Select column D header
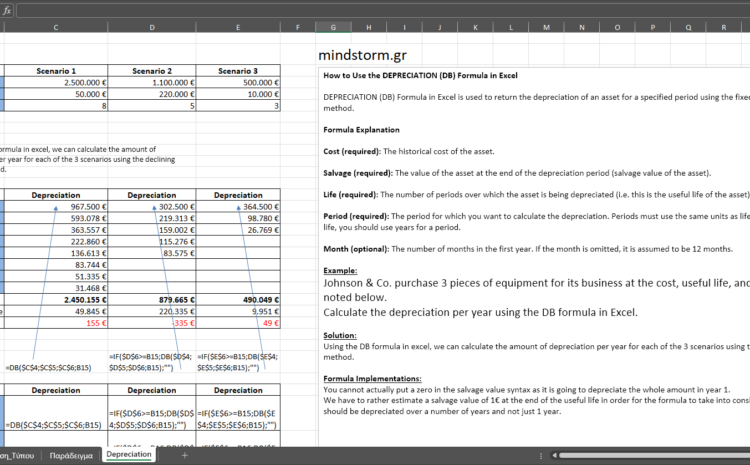Viewport: 750px width, 465px height. click(152, 27)
